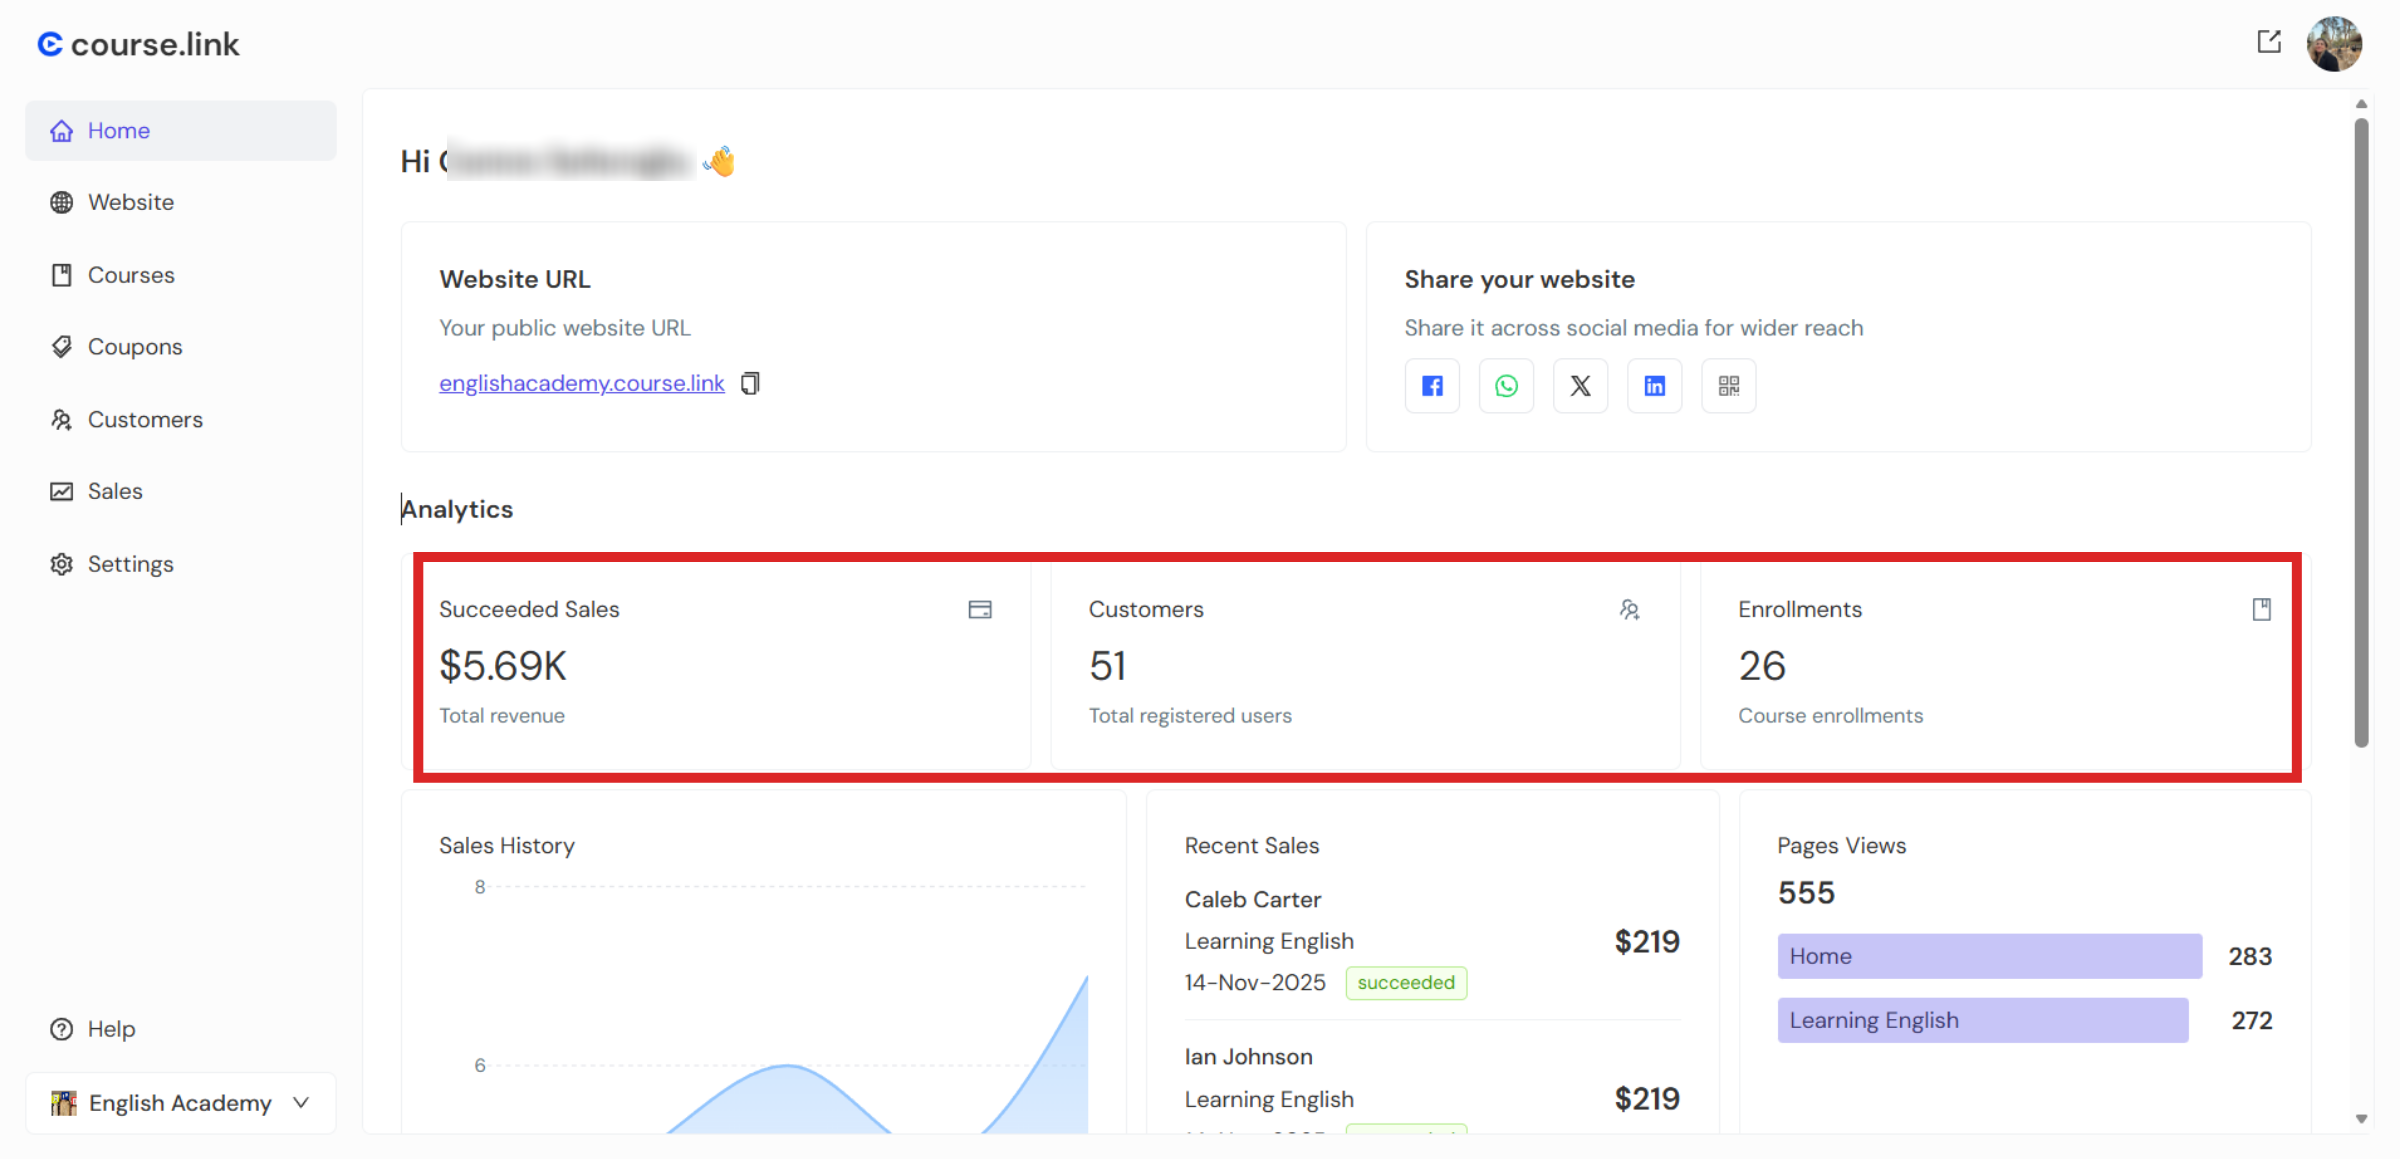Share website on X
Image resolution: width=2400 pixels, height=1159 pixels.
[1580, 385]
